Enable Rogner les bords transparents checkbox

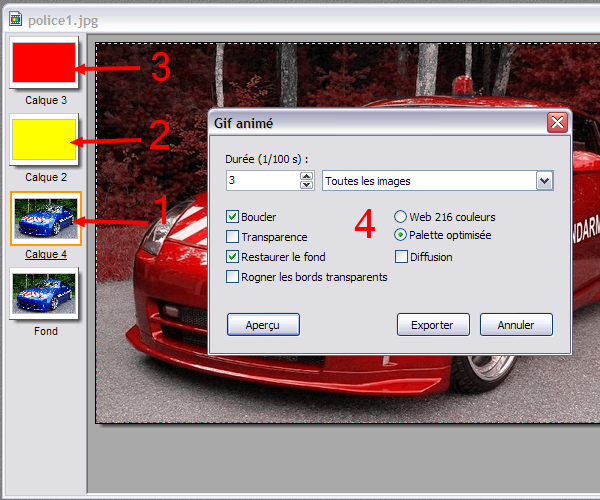[x=232, y=277]
